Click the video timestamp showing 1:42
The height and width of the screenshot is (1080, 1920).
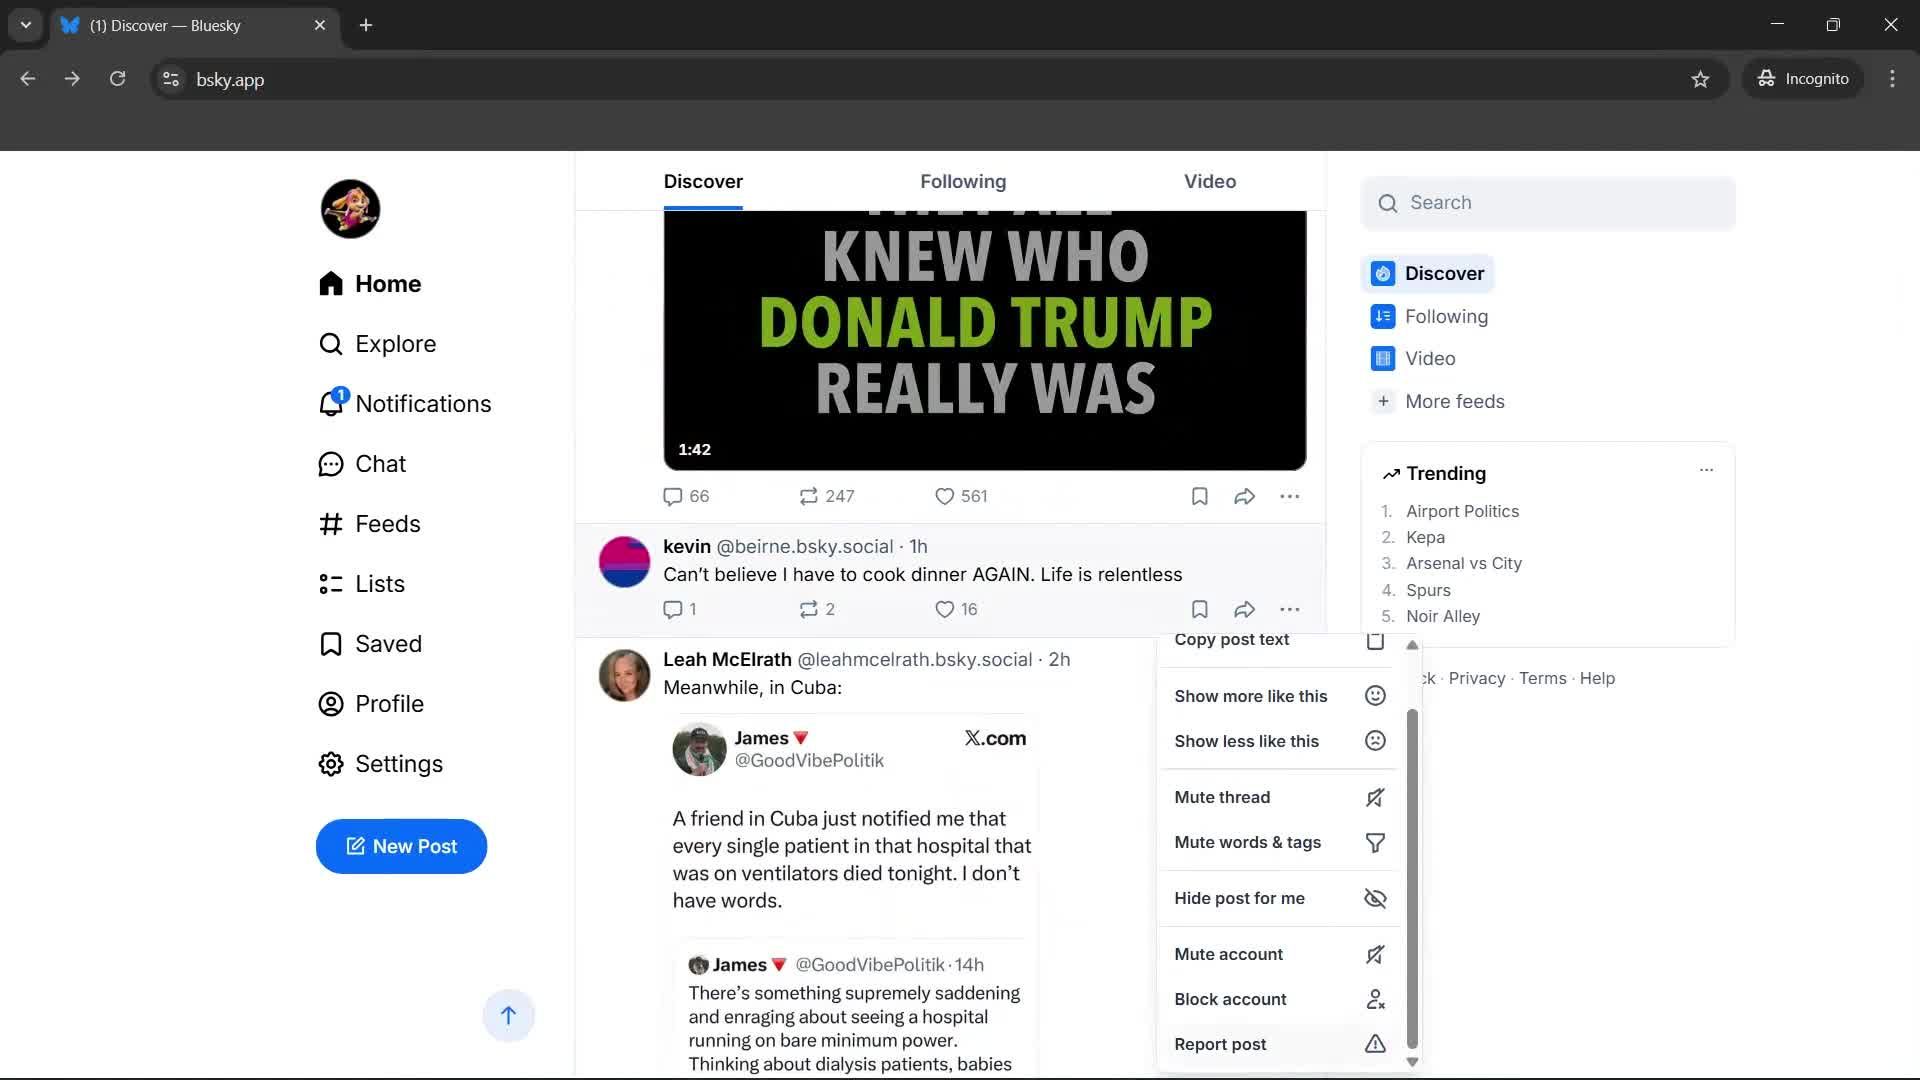696,449
